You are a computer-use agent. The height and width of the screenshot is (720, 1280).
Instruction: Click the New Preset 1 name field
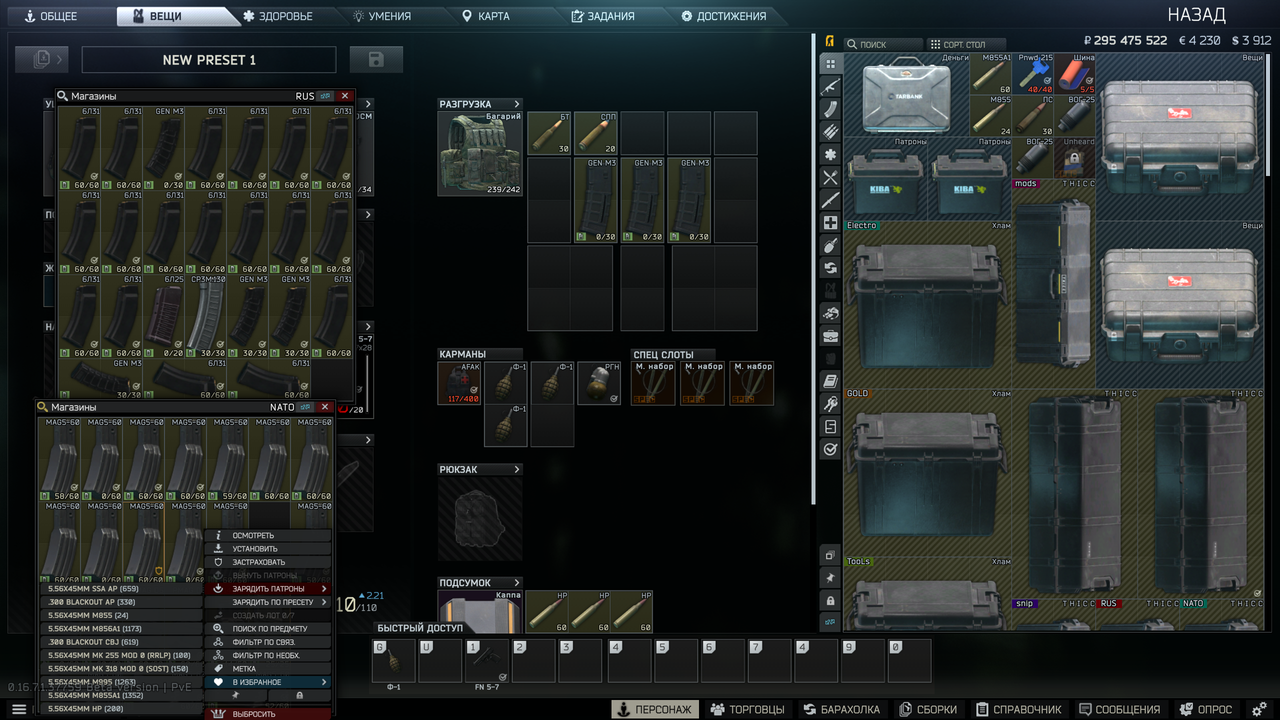(x=209, y=60)
